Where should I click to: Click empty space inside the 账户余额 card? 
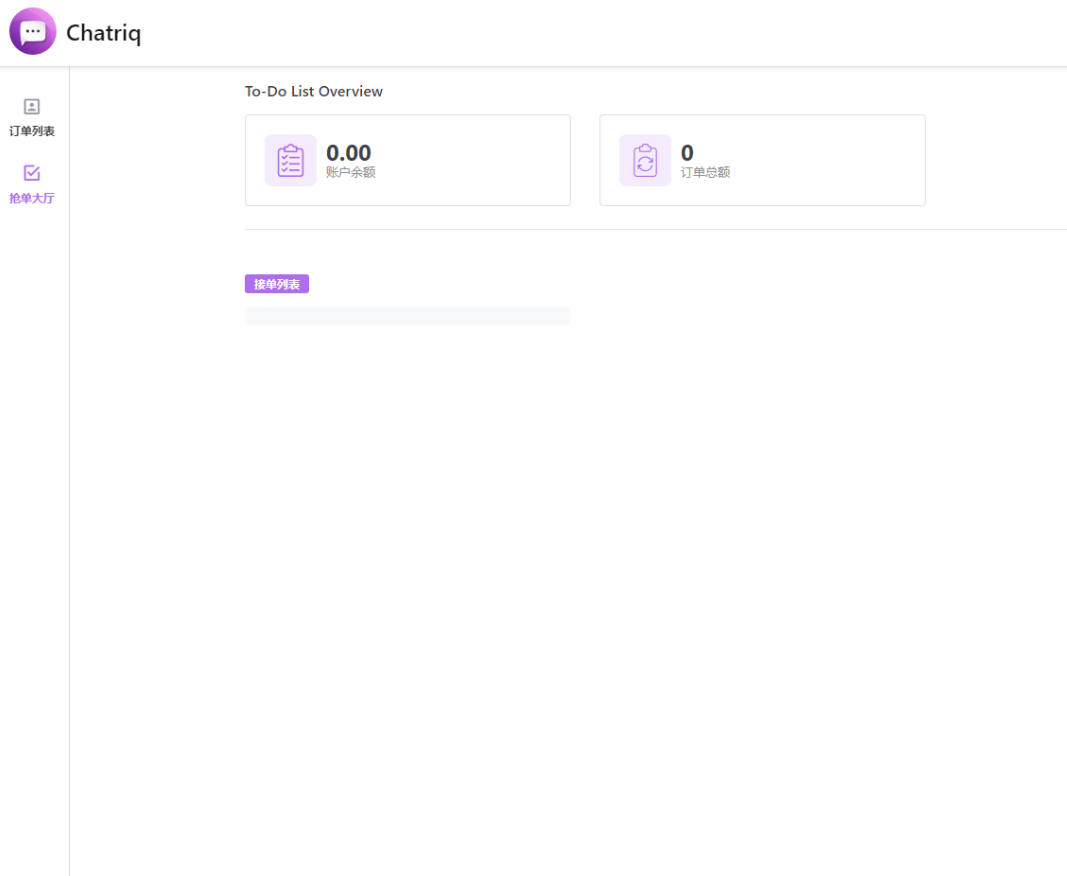(x=480, y=160)
